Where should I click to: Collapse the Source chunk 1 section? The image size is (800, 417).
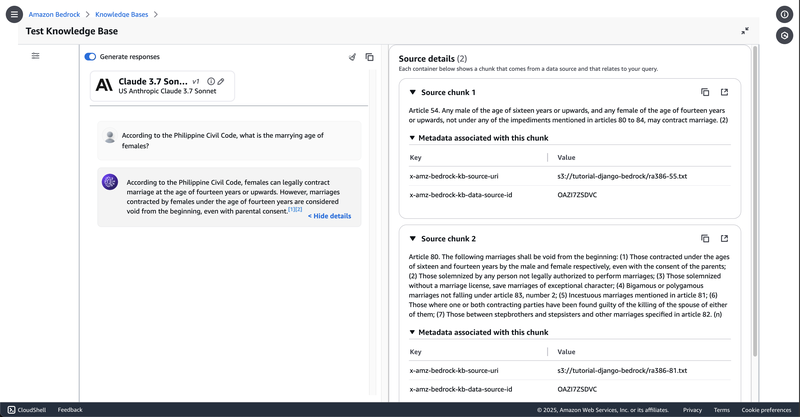click(x=413, y=92)
